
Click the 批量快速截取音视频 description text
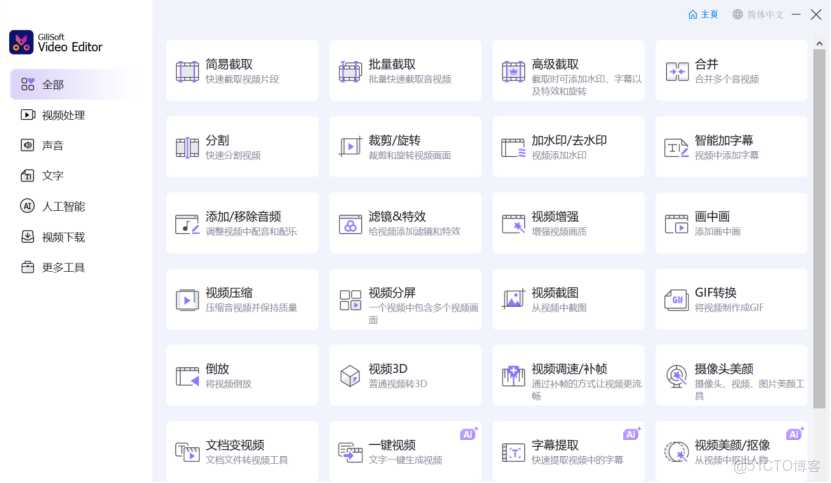(x=410, y=80)
